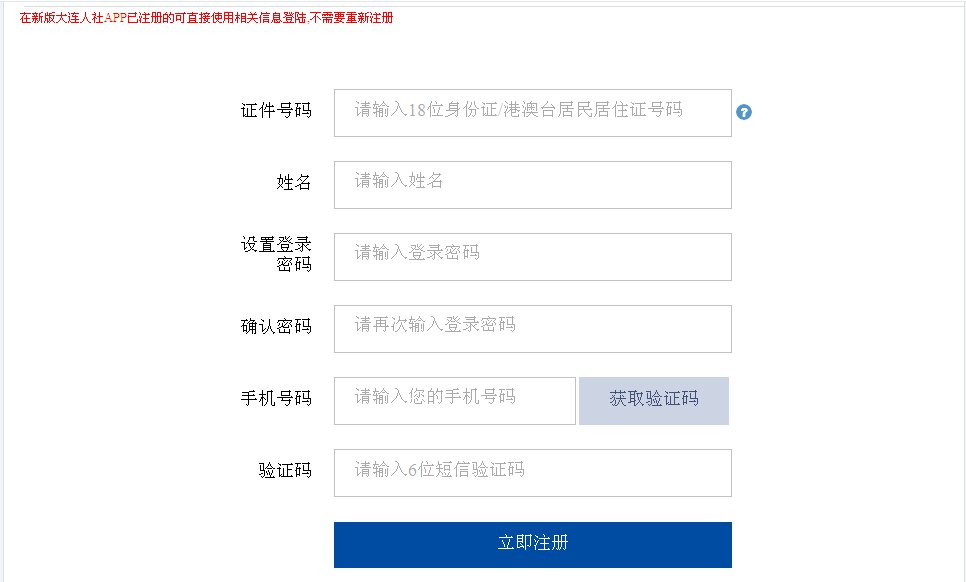Click the 验证码 label text
Image resolution: width=966 pixels, height=582 pixels.
pyautogui.click(x=285, y=470)
